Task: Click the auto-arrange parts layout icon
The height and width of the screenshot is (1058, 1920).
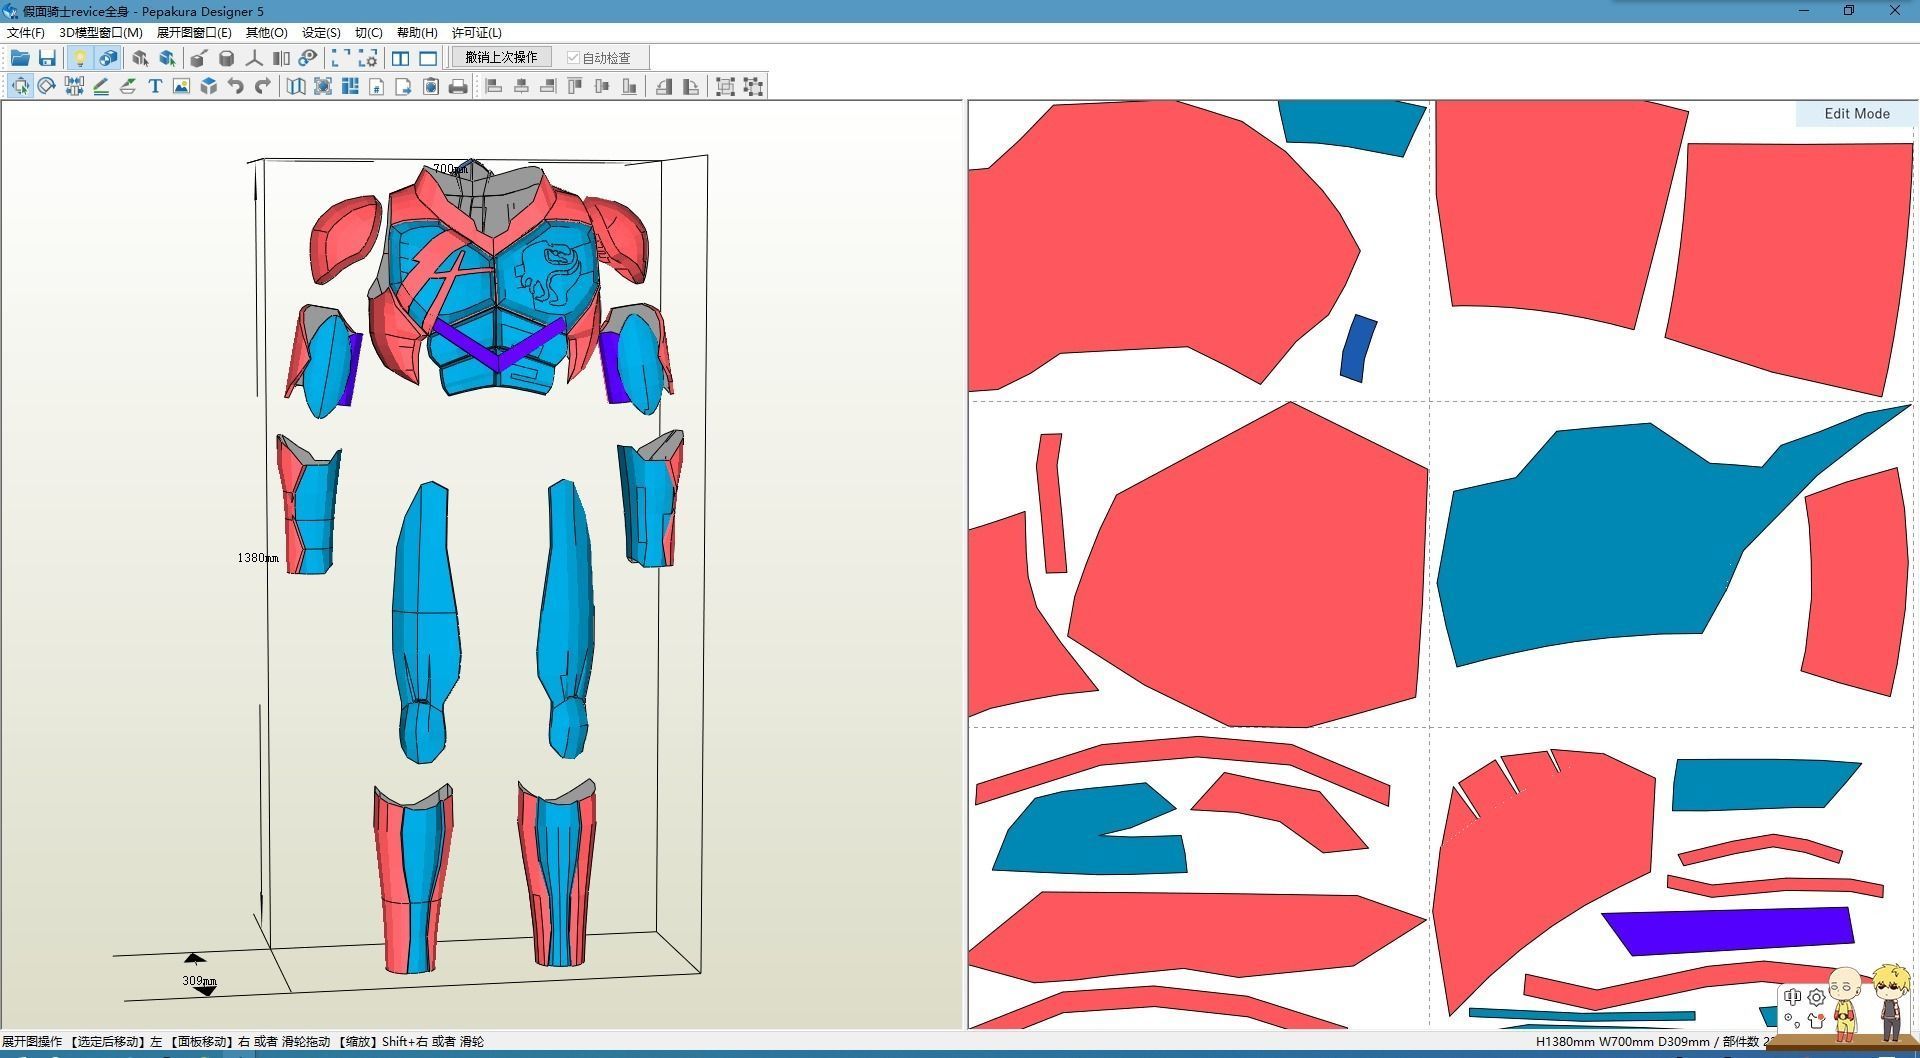Action: (350, 86)
